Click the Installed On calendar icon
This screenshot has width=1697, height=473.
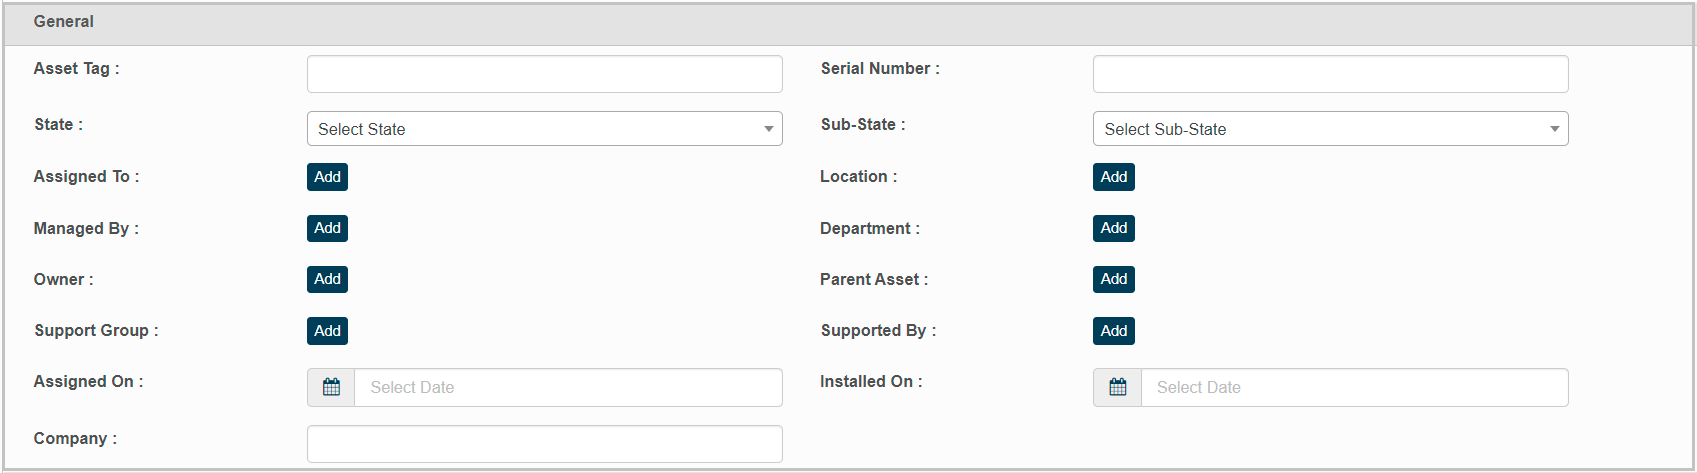click(1117, 387)
